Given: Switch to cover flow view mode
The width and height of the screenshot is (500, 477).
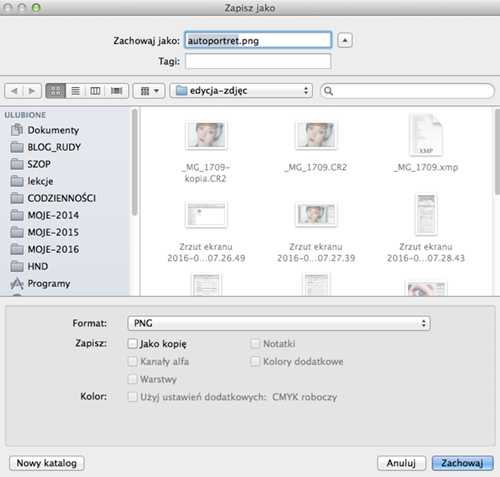Looking at the screenshot, I should coord(117,91).
